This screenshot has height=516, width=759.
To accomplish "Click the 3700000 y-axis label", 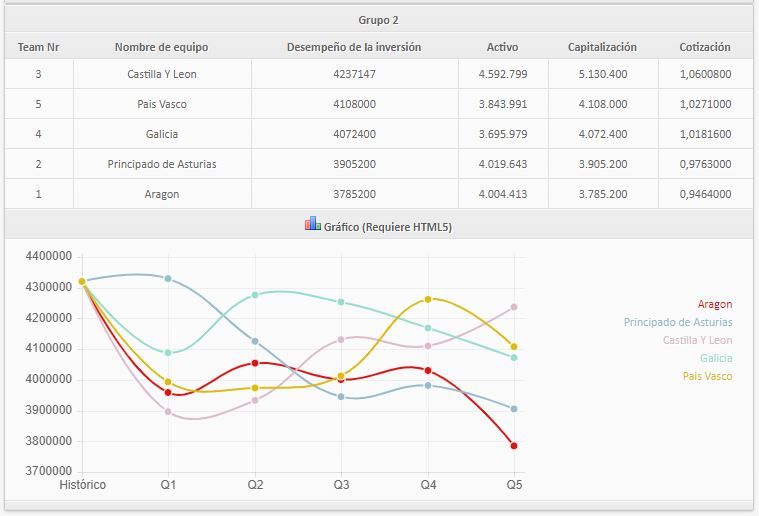I will tap(48, 471).
